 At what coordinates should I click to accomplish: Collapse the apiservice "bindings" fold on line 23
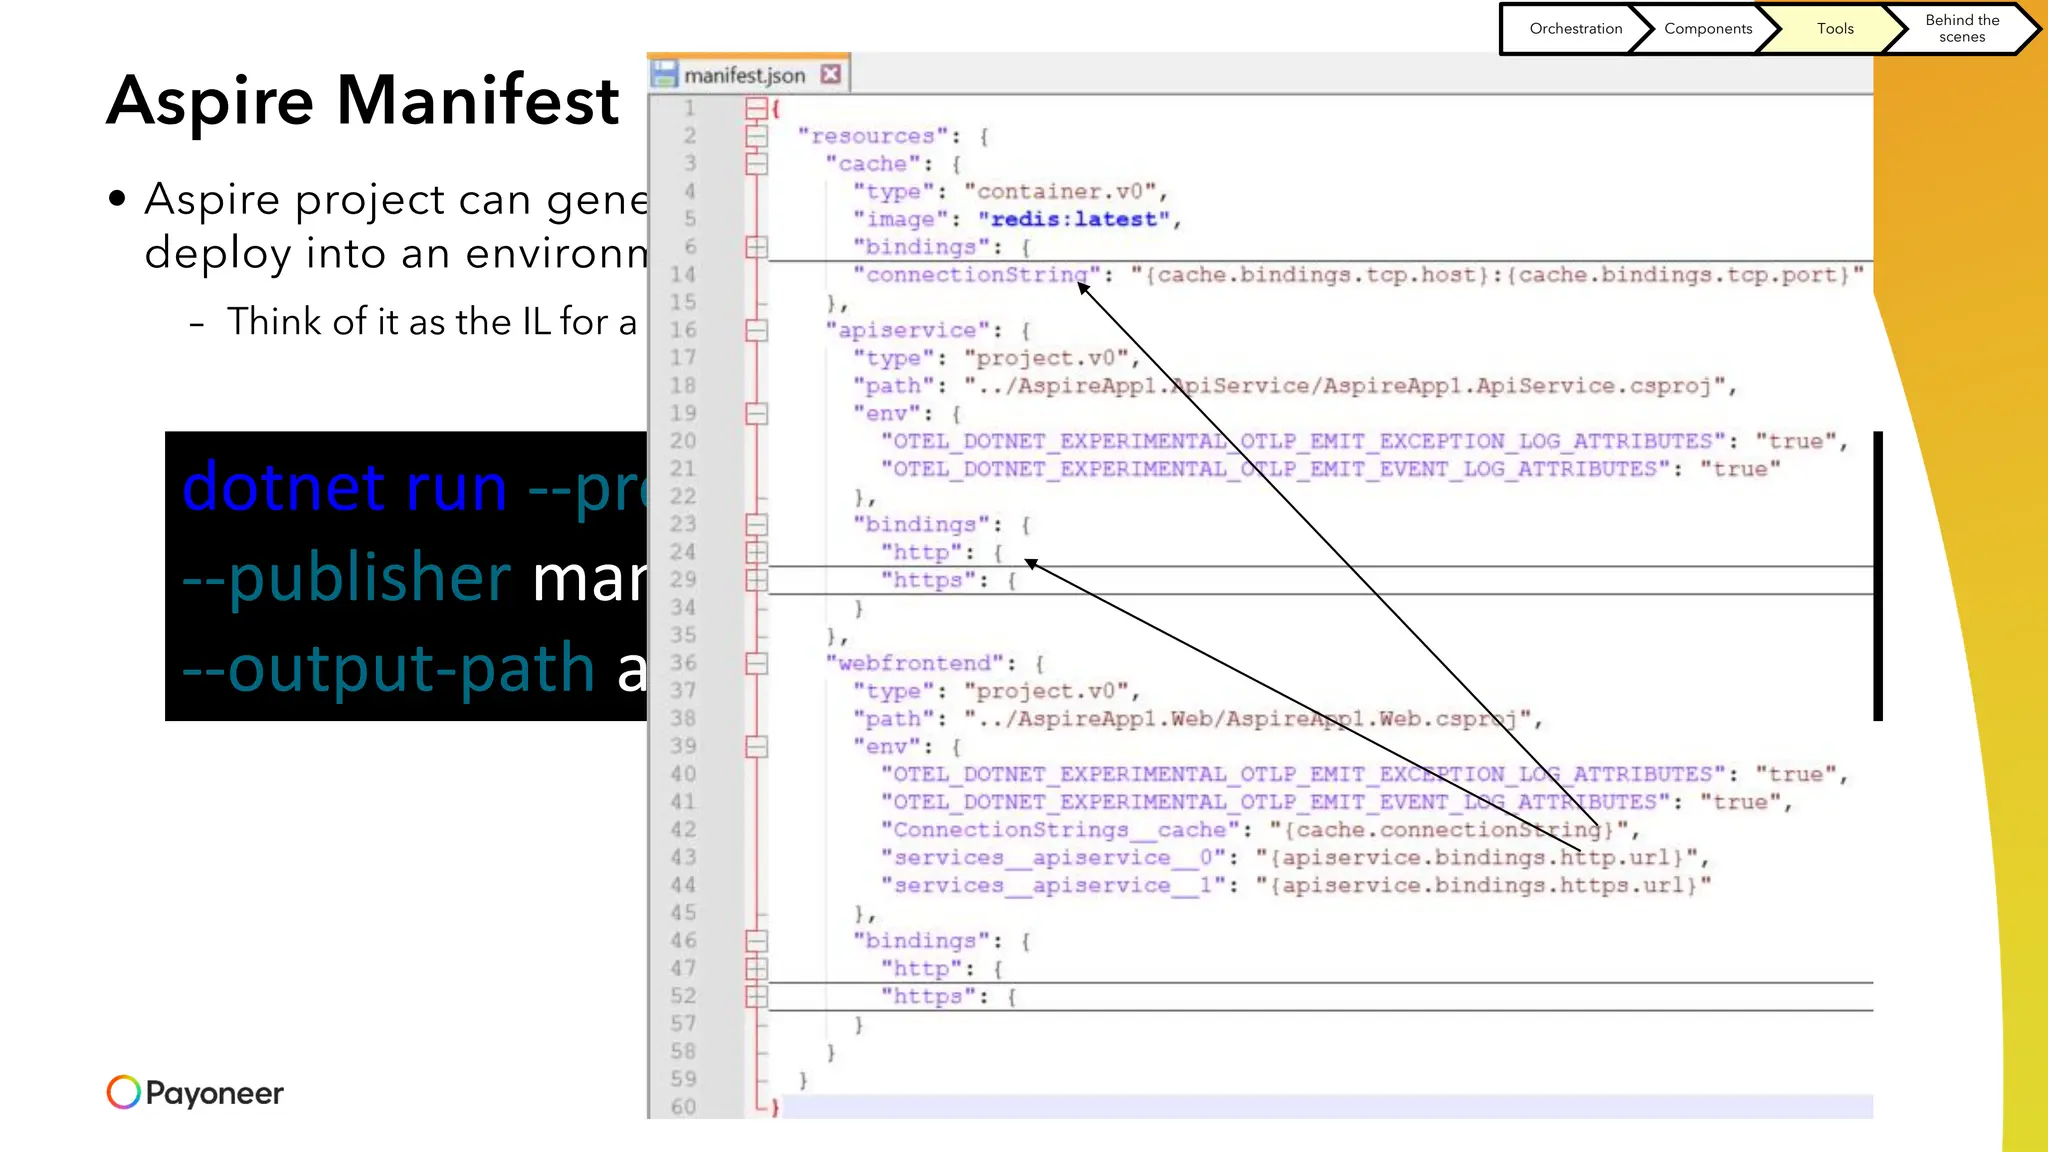click(x=756, y=524)
